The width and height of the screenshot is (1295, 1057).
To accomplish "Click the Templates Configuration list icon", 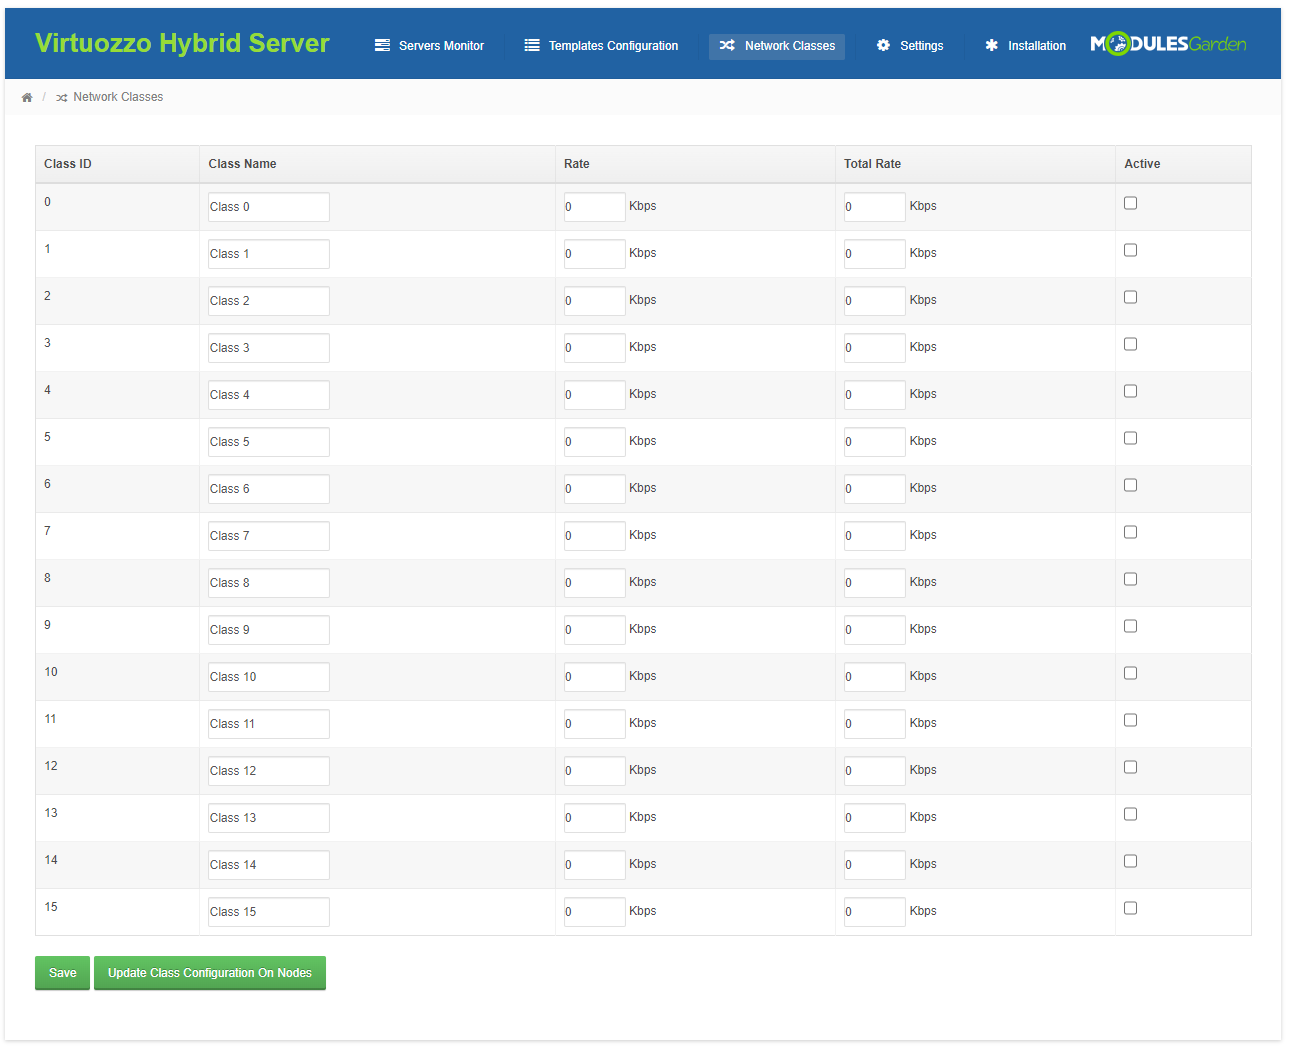I will pyautogui.click(x=532, y=46).
